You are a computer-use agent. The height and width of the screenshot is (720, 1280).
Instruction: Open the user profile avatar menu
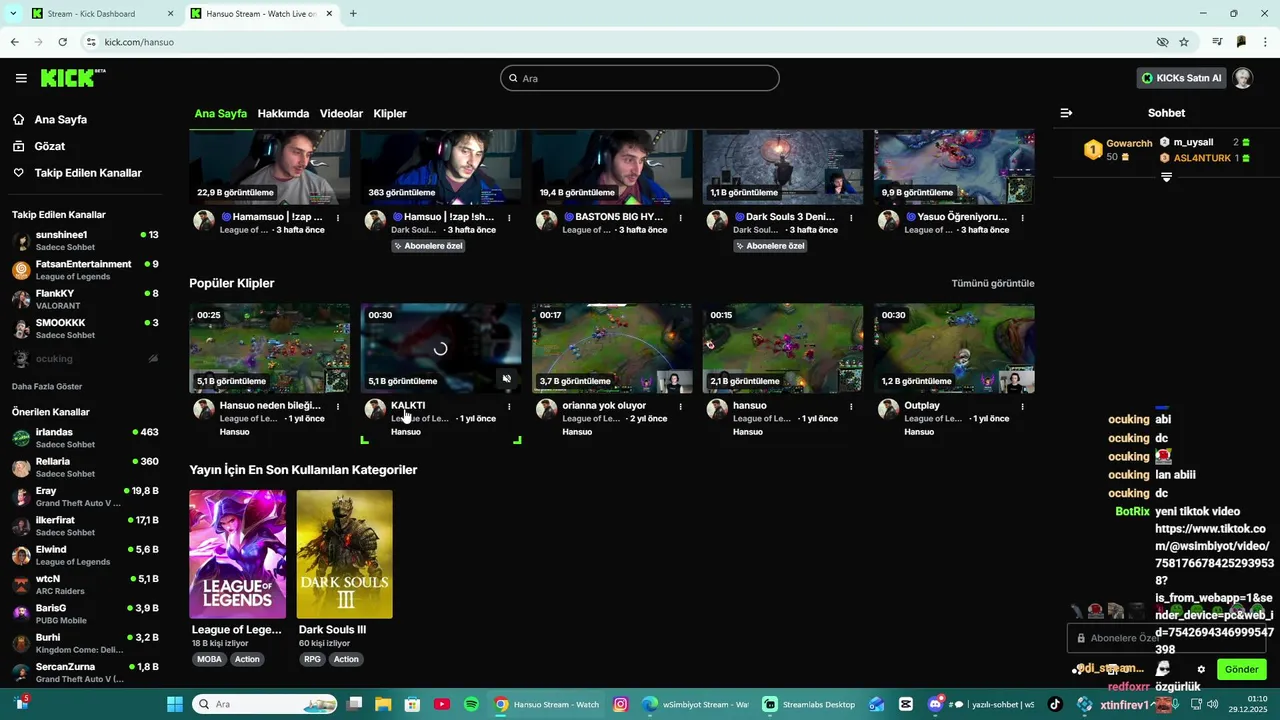(x=1243, y=78)
